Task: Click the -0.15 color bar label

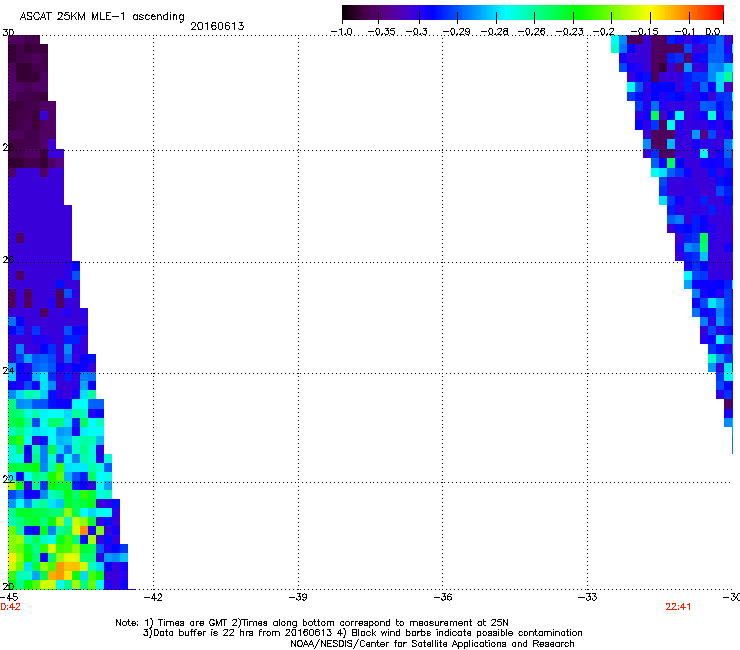Action: coord(644,32)
